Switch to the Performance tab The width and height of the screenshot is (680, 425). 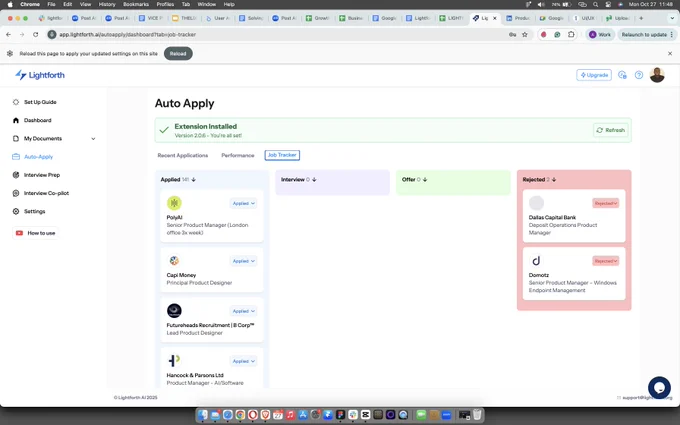(238, 155)
